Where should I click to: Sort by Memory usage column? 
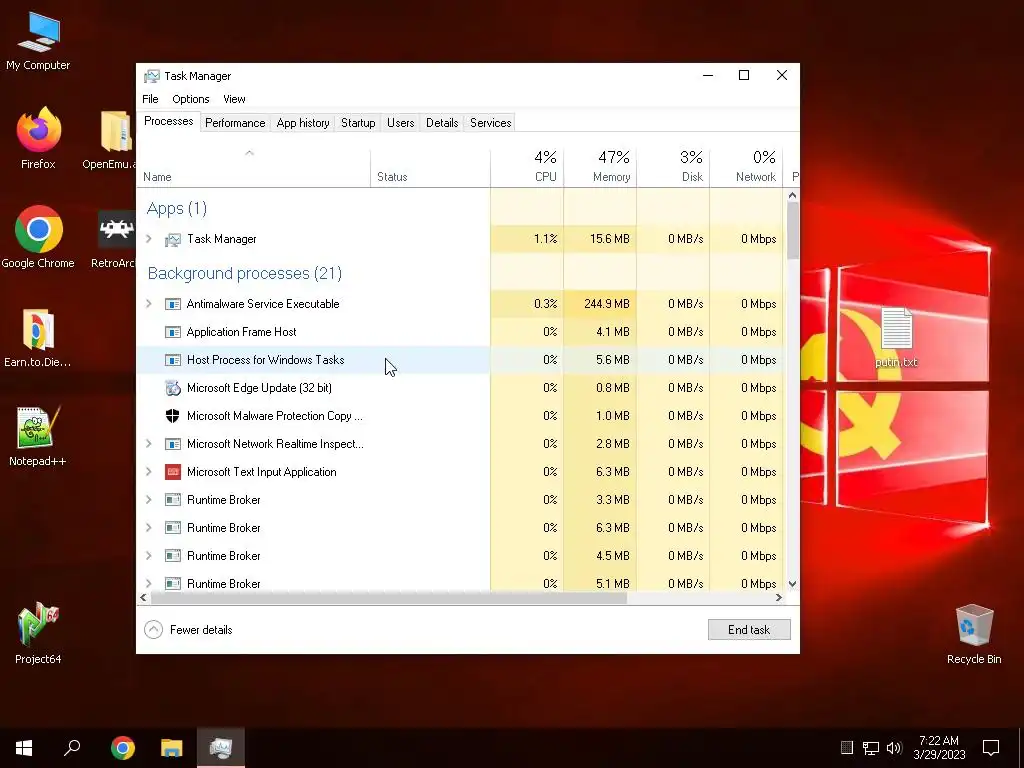coord(600,167)
